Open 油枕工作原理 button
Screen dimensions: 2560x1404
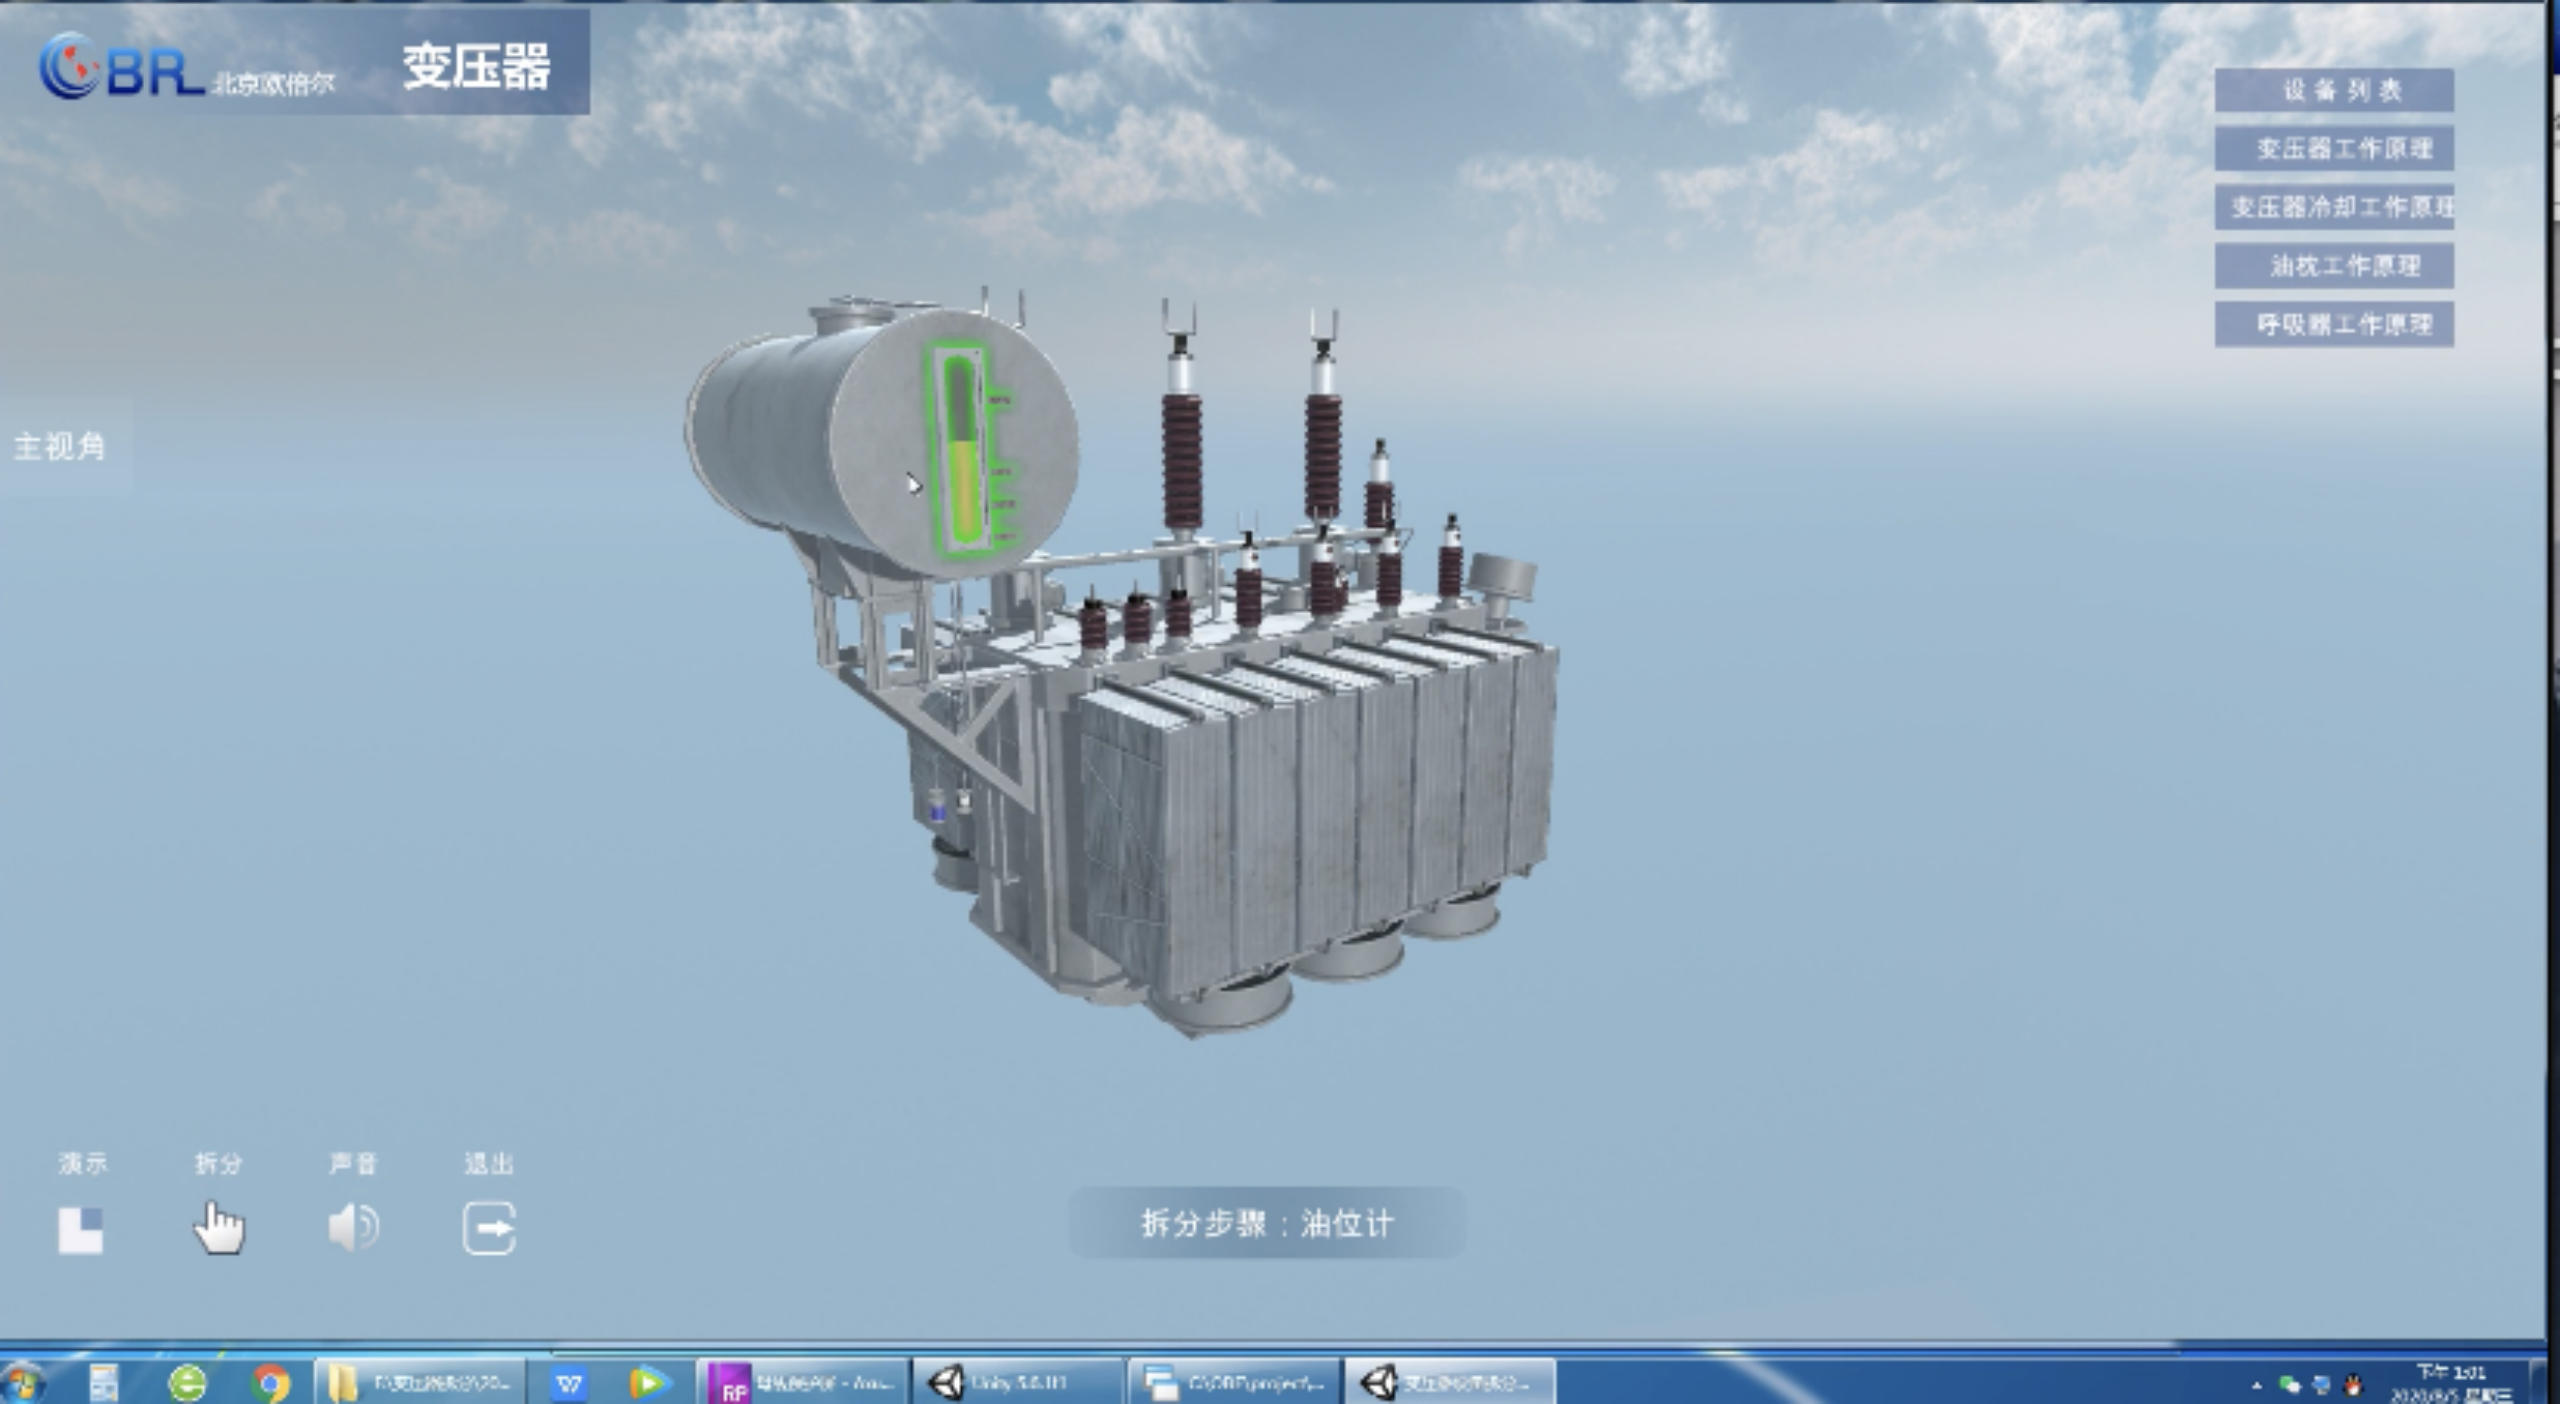[2333, 266]
